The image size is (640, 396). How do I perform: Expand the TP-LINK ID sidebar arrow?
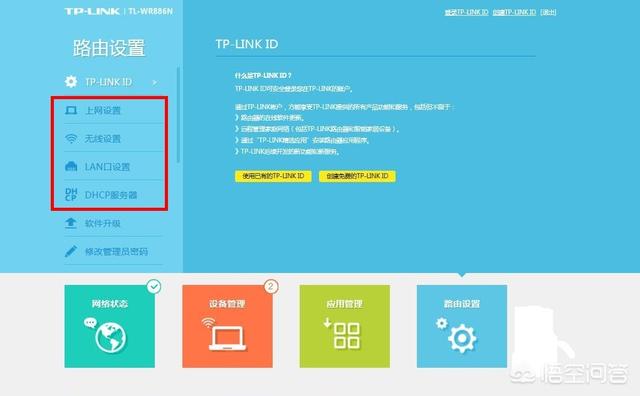click(x=155, y=82)
